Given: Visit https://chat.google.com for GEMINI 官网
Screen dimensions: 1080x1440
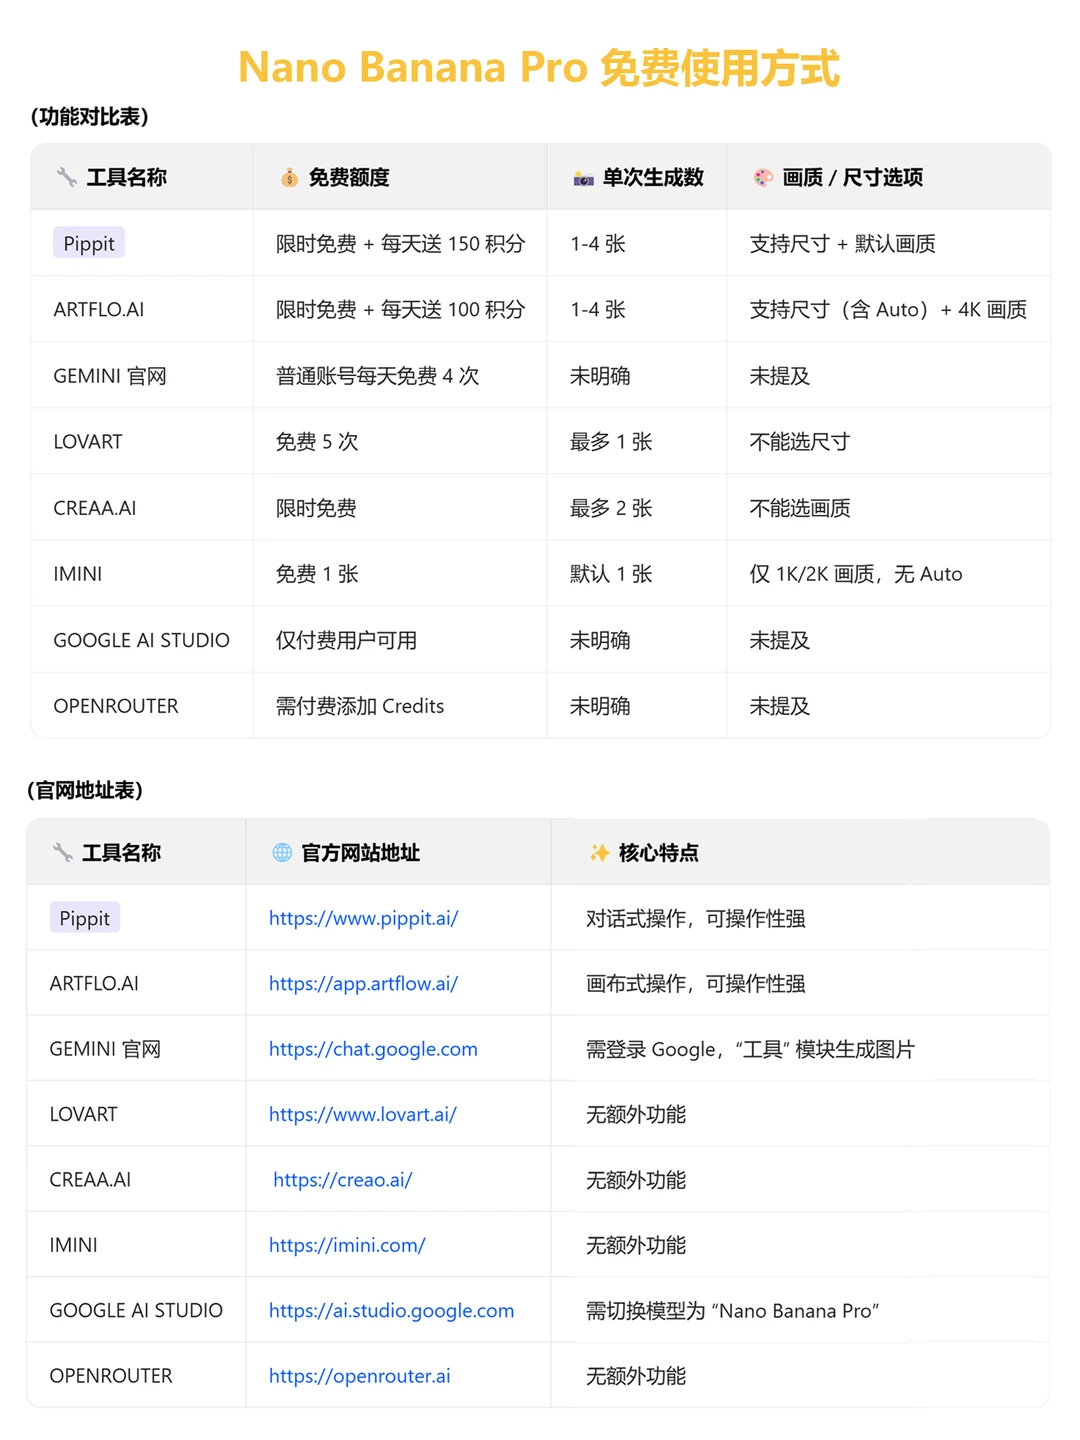Looking at the screenshot, I should point(372,1049).
